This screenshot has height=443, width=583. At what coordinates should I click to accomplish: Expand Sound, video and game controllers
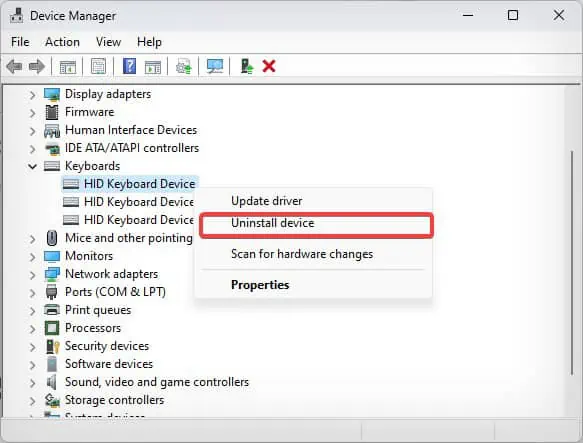pyautogui.click(x=33, y=383)
